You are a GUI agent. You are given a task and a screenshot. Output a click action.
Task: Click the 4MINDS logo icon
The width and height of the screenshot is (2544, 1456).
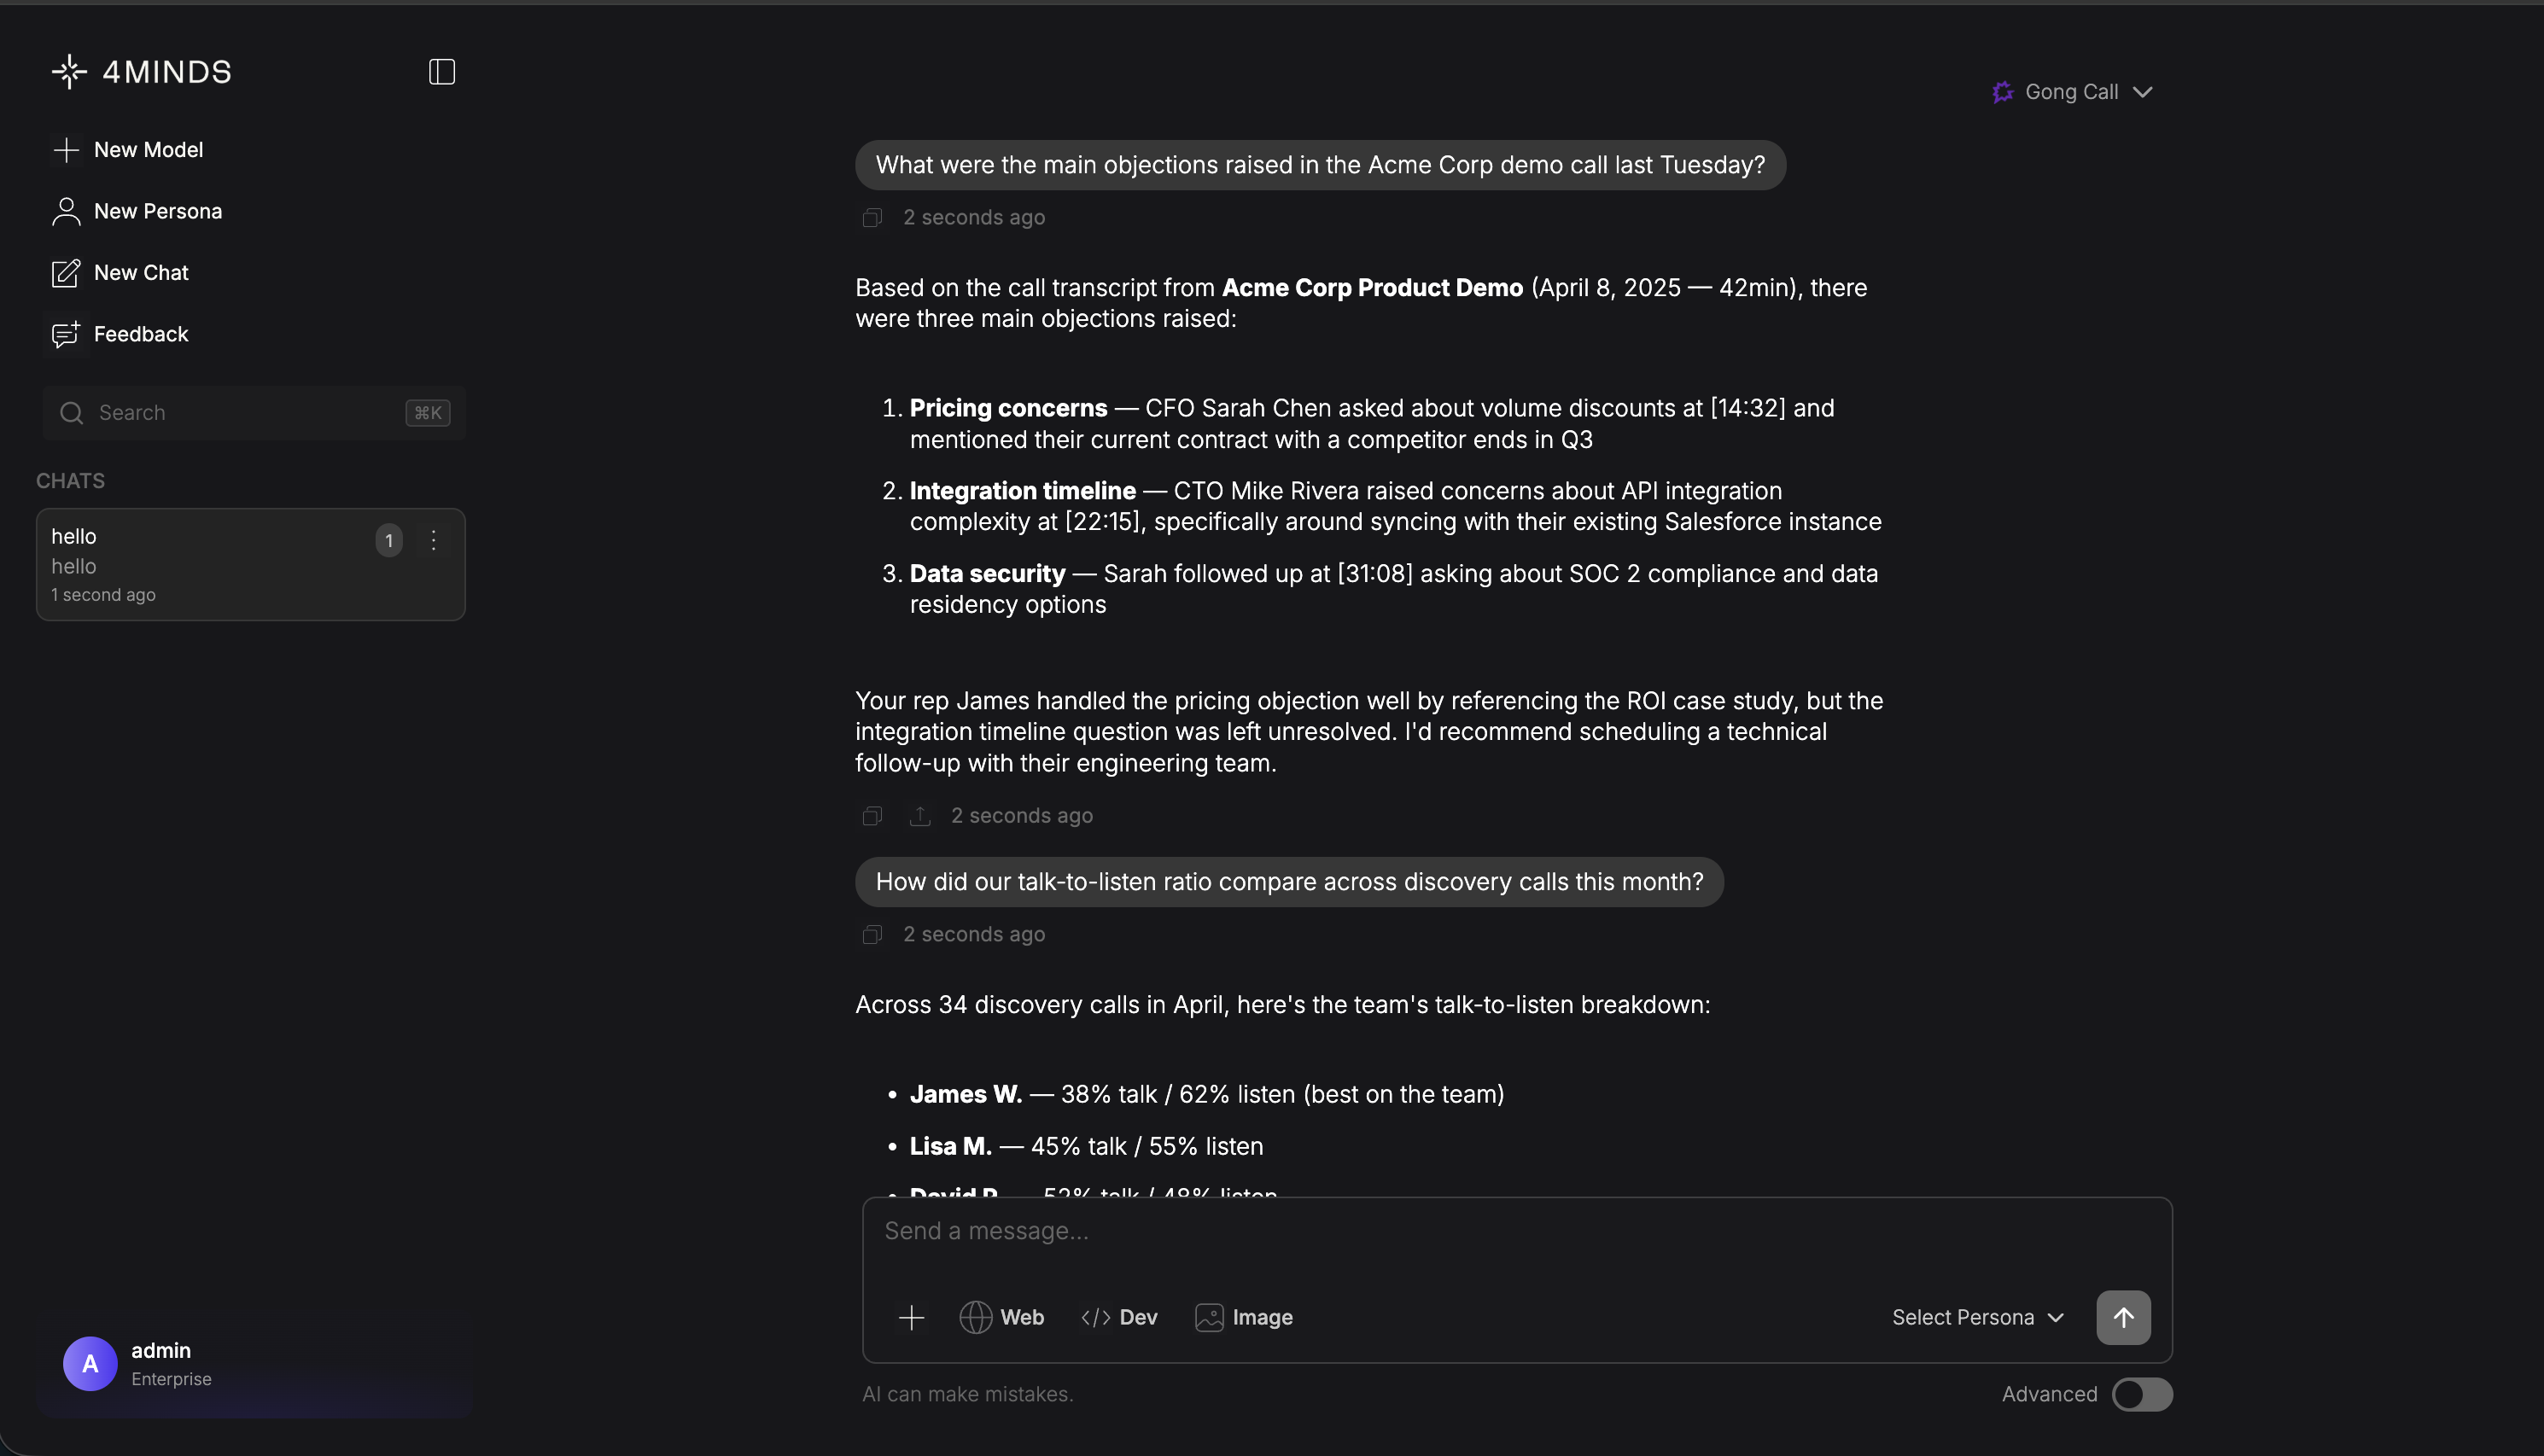69,72
